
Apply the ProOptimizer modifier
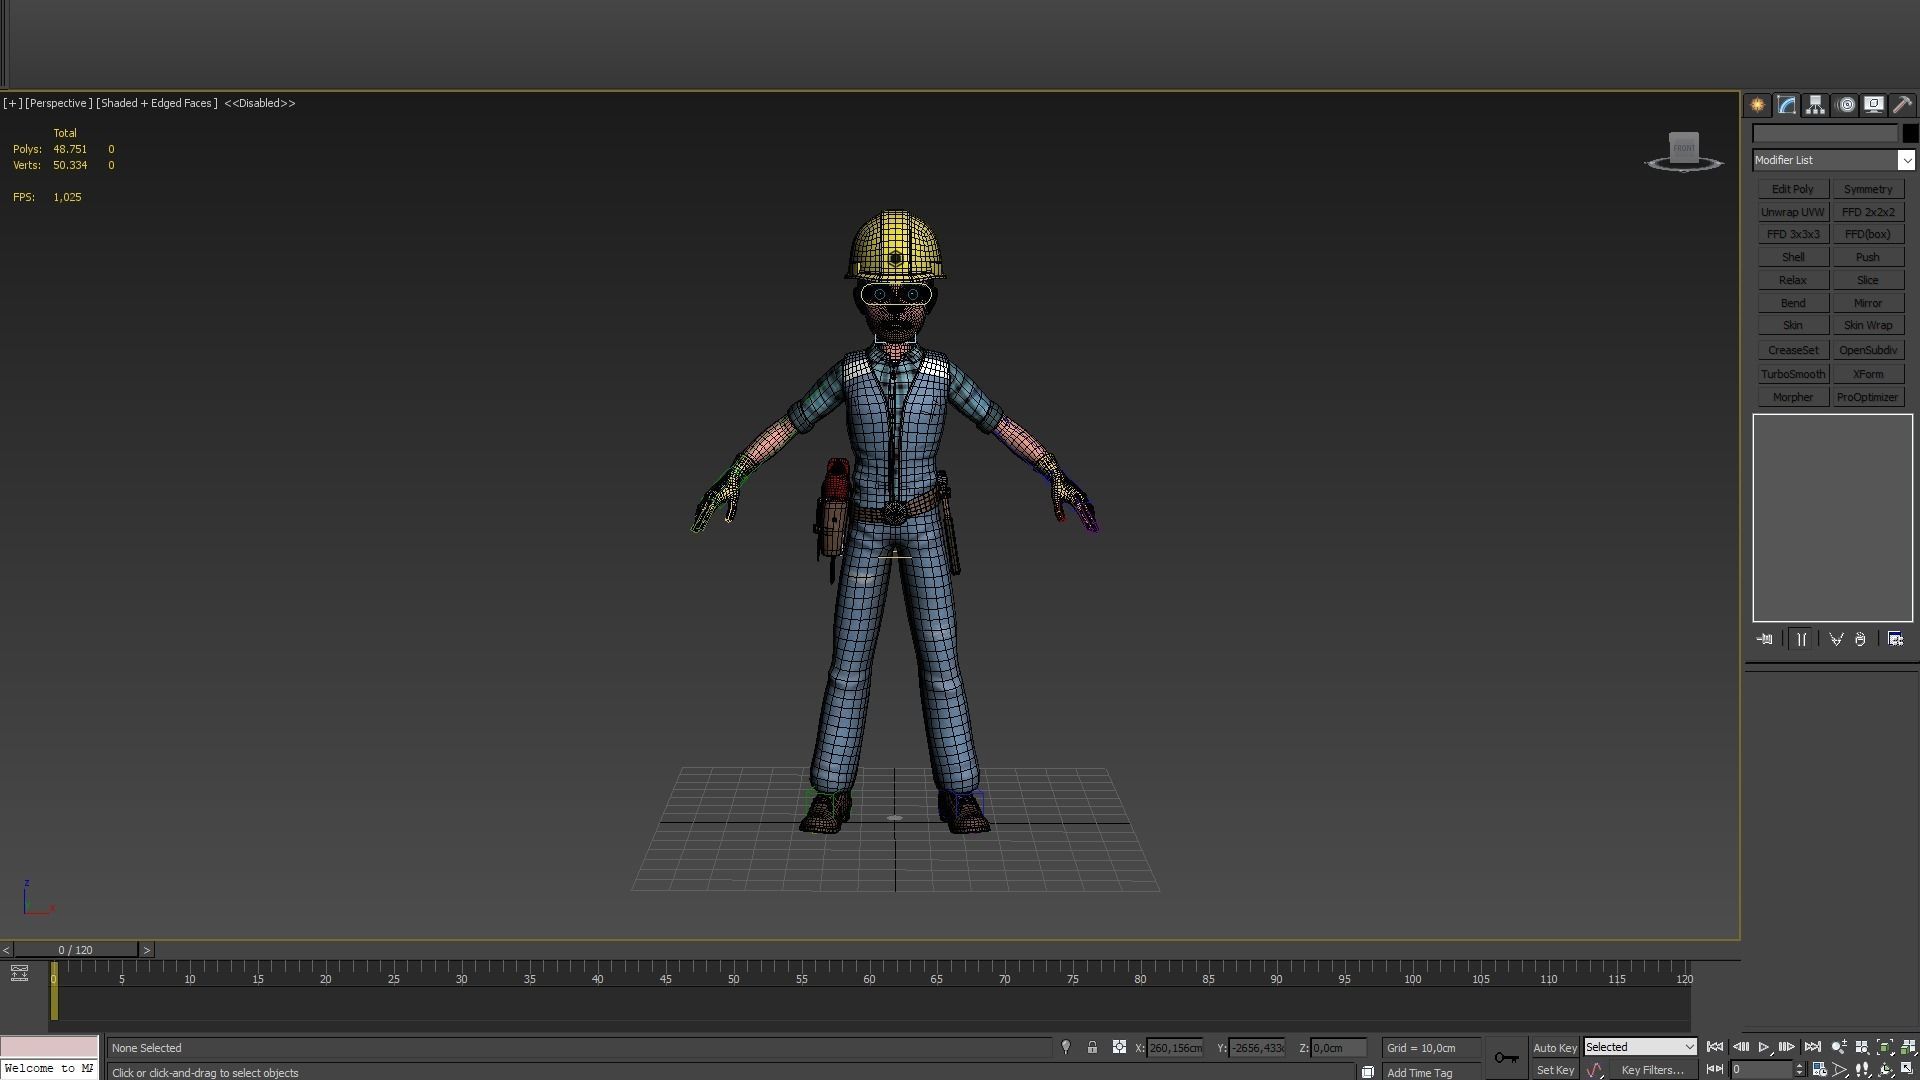(1868, 397)
